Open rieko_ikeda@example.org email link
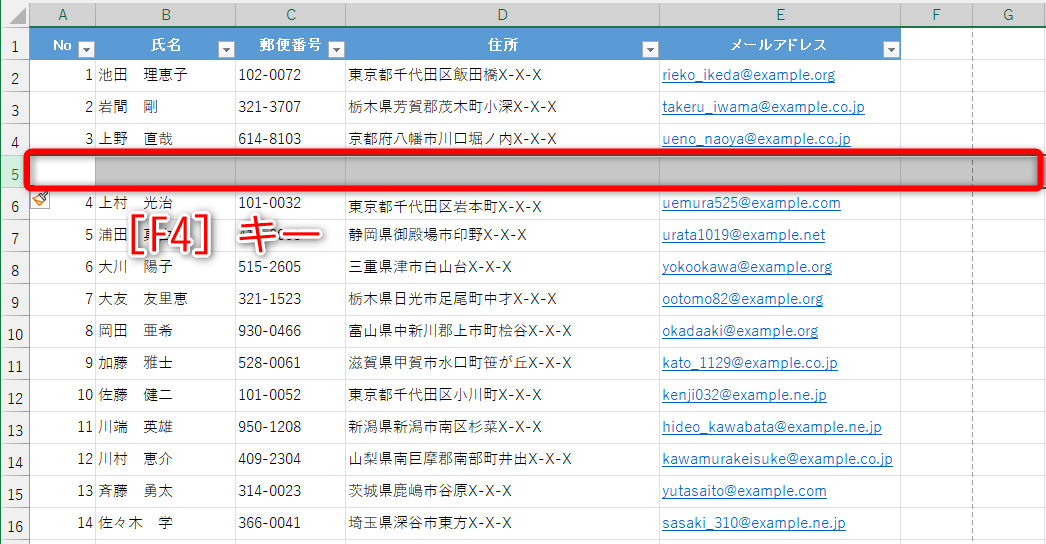 click(x=748, y=75)
